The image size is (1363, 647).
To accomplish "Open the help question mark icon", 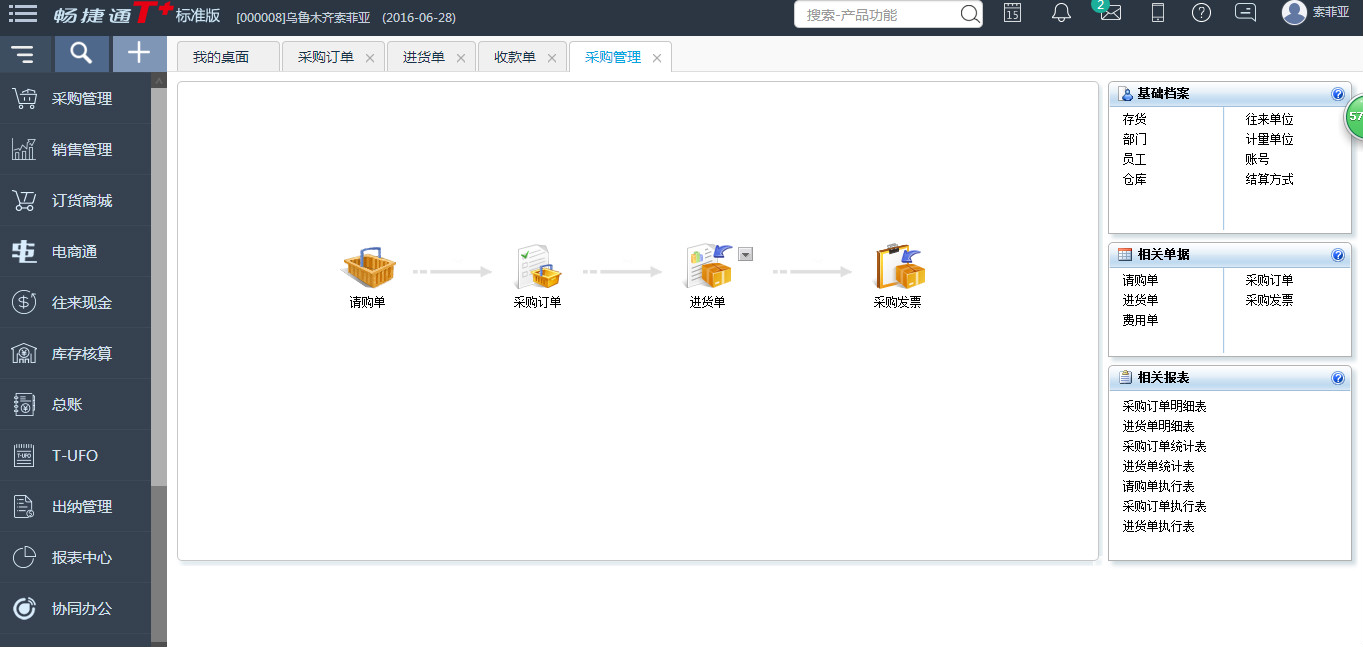I will 1202,13.
